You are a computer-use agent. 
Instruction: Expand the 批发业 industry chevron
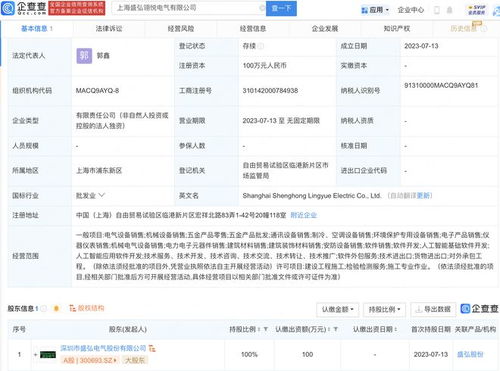[102, 195]
